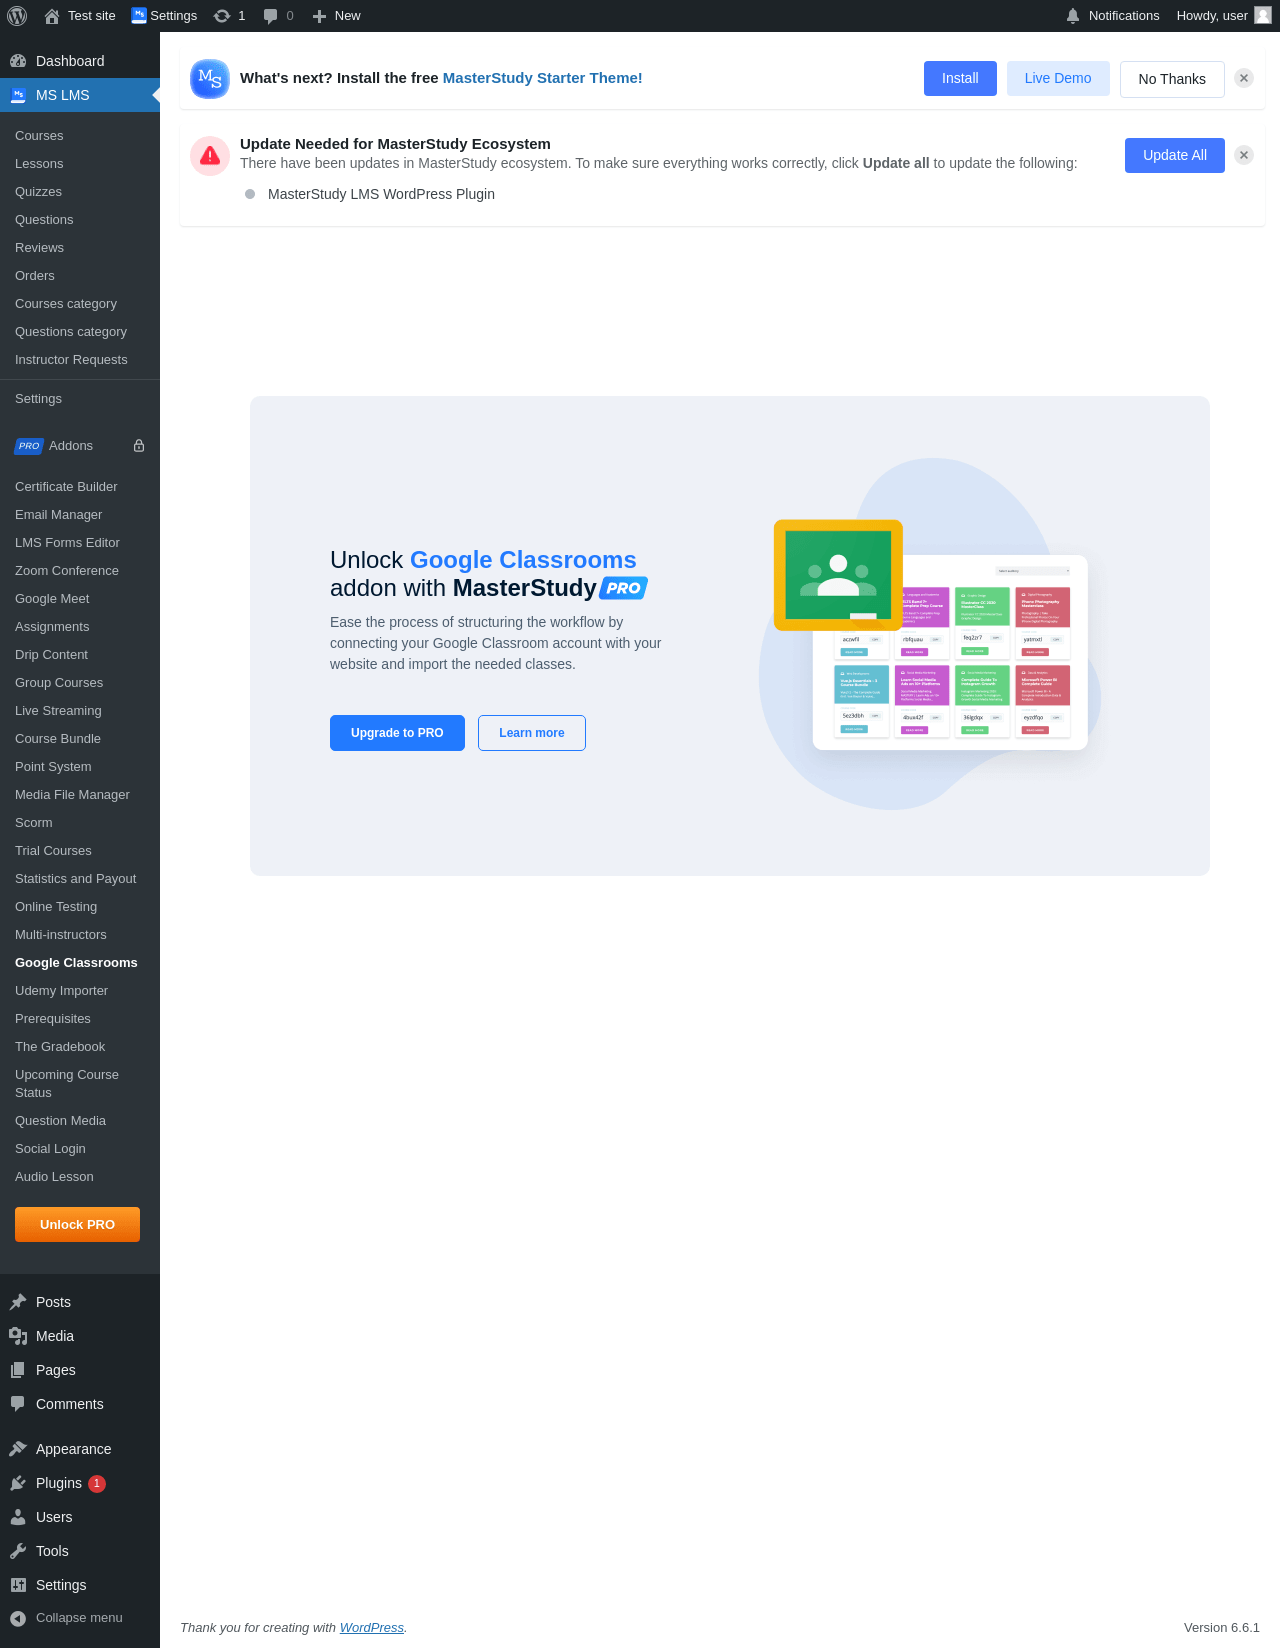Click the Install button

(x=960, y=78)
